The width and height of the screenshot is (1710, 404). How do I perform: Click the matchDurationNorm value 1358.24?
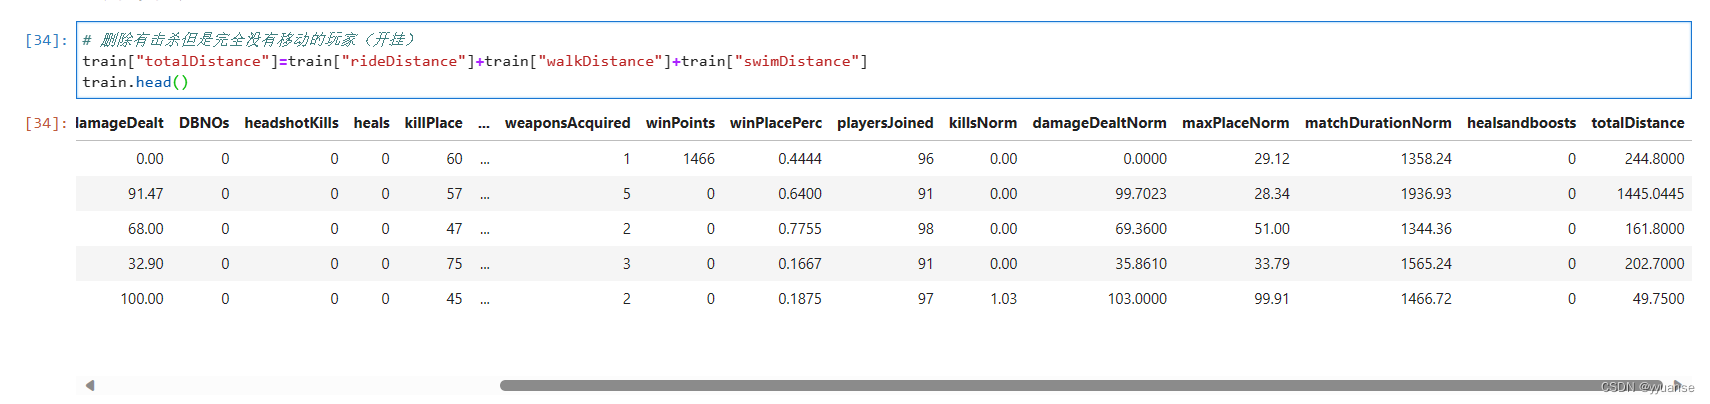click(x=1426, y=159)
